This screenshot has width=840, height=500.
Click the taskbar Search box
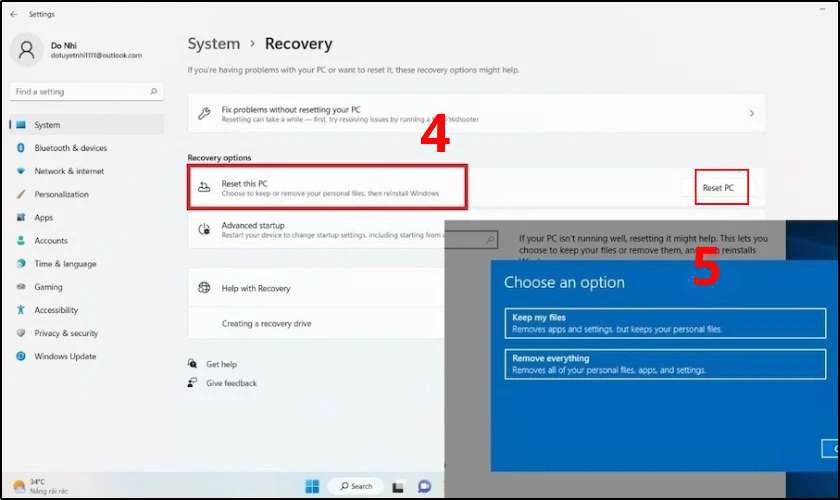coord(356,486)
